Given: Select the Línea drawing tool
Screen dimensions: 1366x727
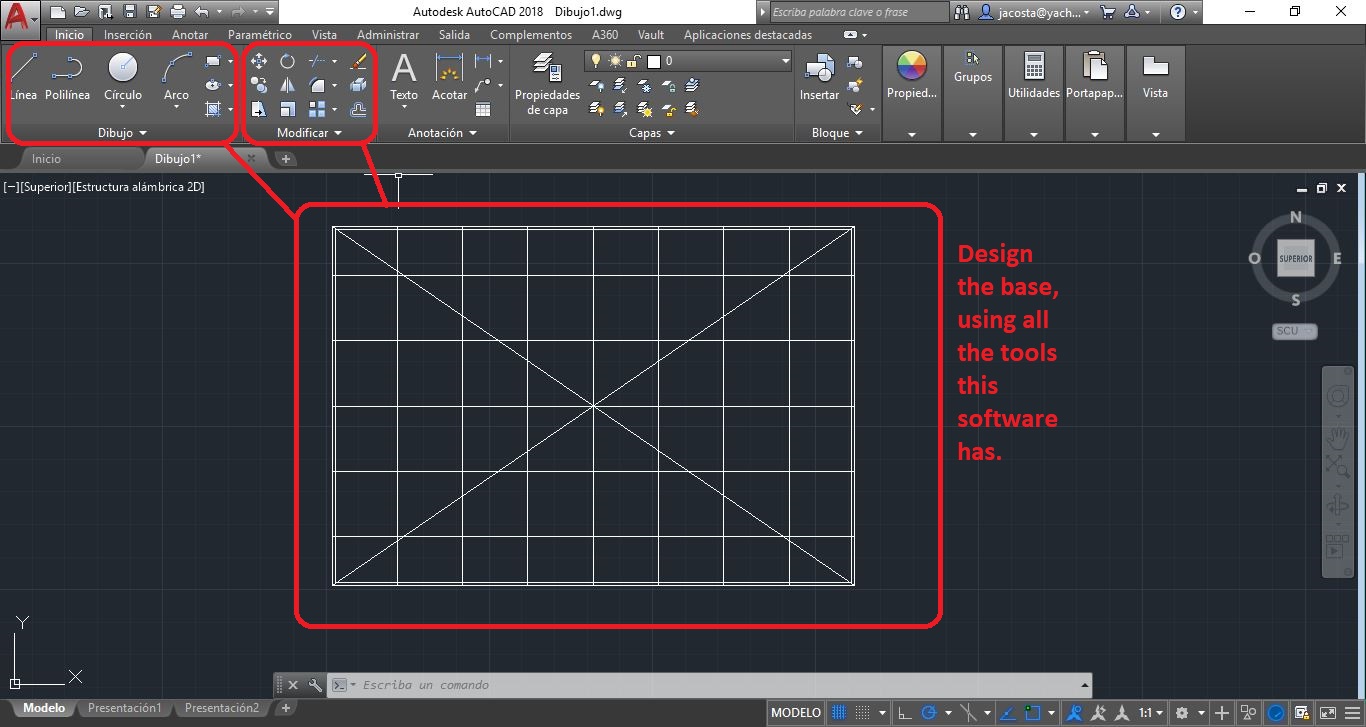Looking at the screenshot, I should (x=23, y=77).
